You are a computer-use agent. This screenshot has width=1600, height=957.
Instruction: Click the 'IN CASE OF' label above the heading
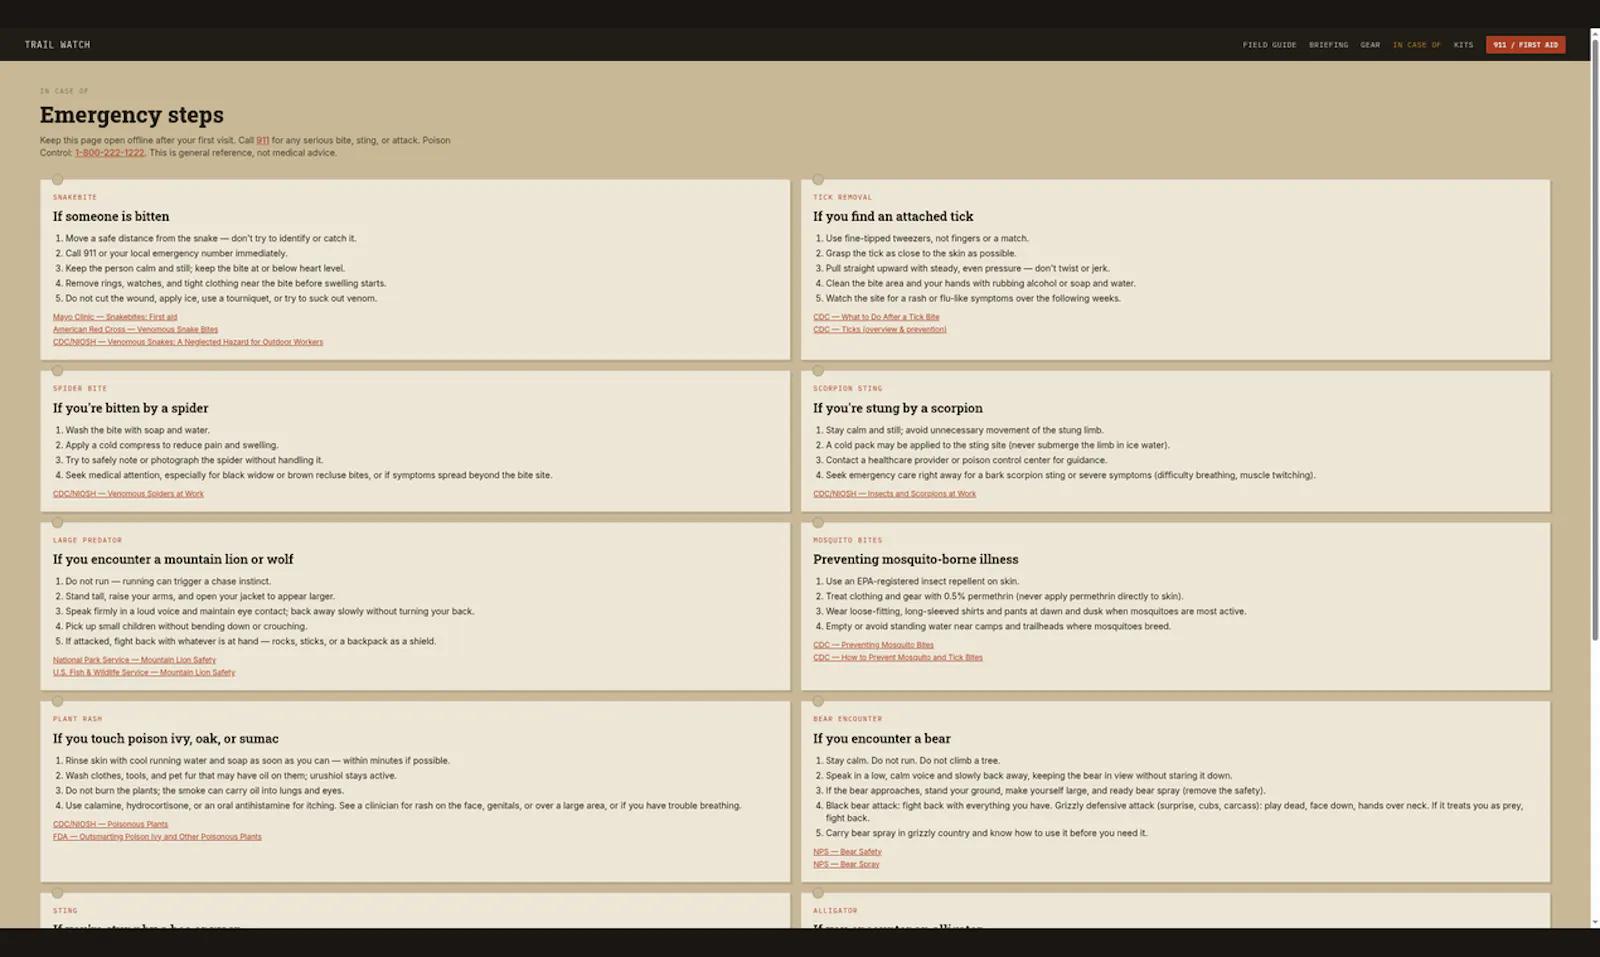point(64,91)
